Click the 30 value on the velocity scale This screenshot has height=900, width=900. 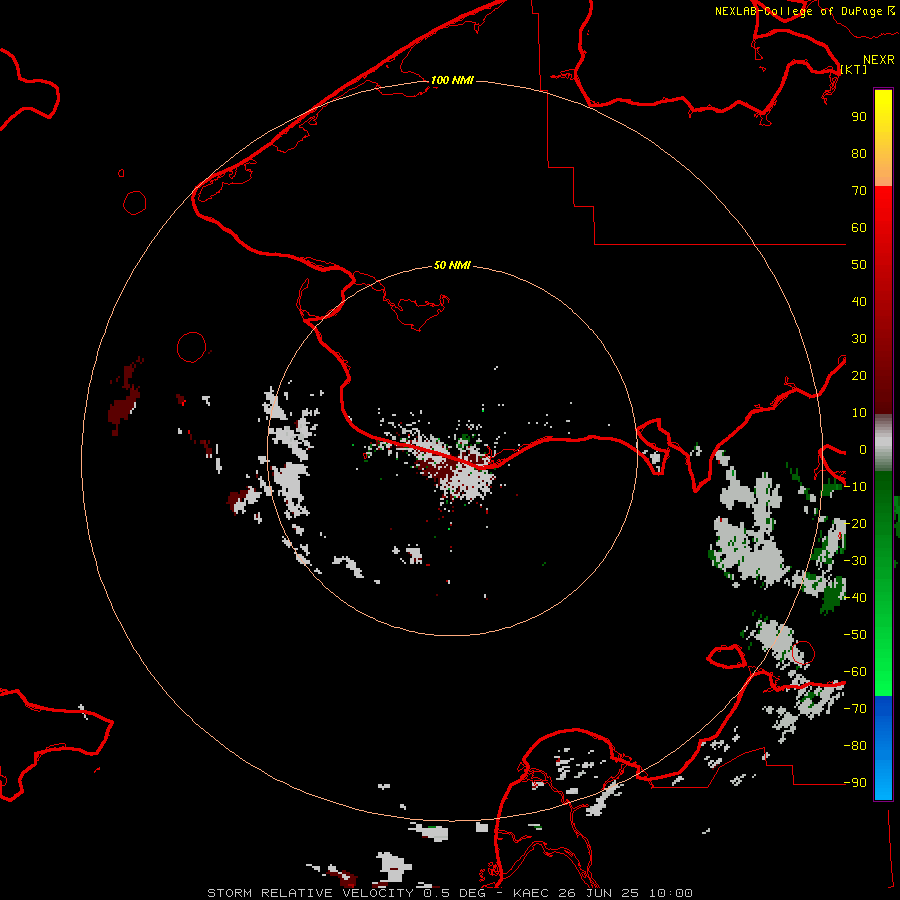coord(859,339)
